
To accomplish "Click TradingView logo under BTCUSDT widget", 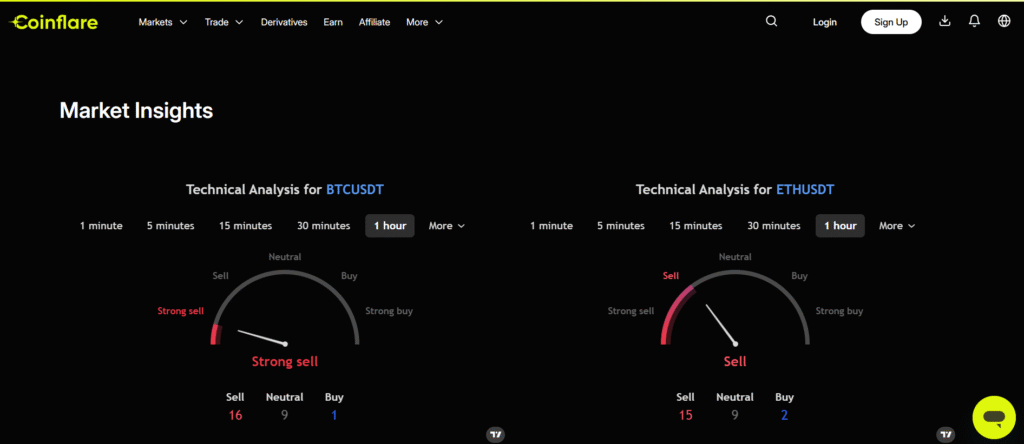I will [495, 434].
